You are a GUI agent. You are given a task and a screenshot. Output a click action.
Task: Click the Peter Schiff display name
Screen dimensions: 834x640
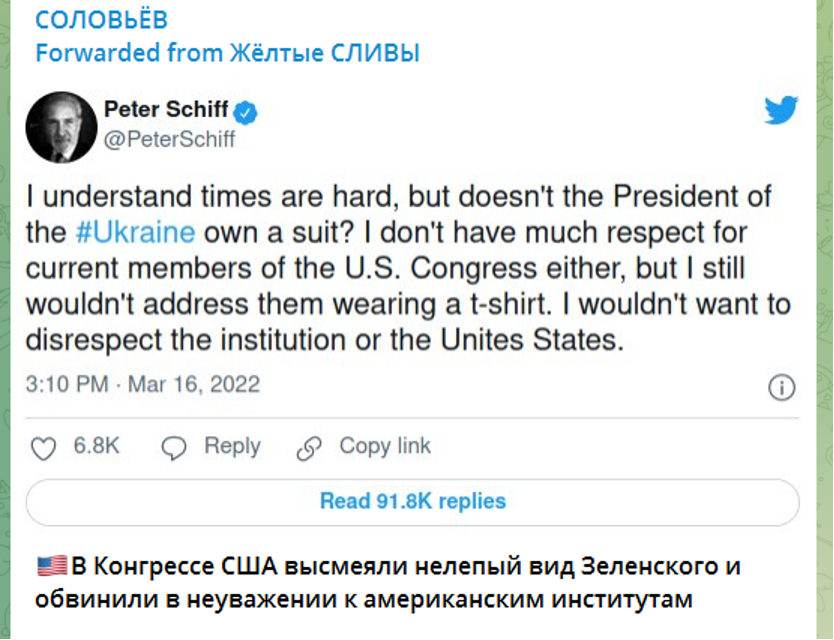pos(166,109)
